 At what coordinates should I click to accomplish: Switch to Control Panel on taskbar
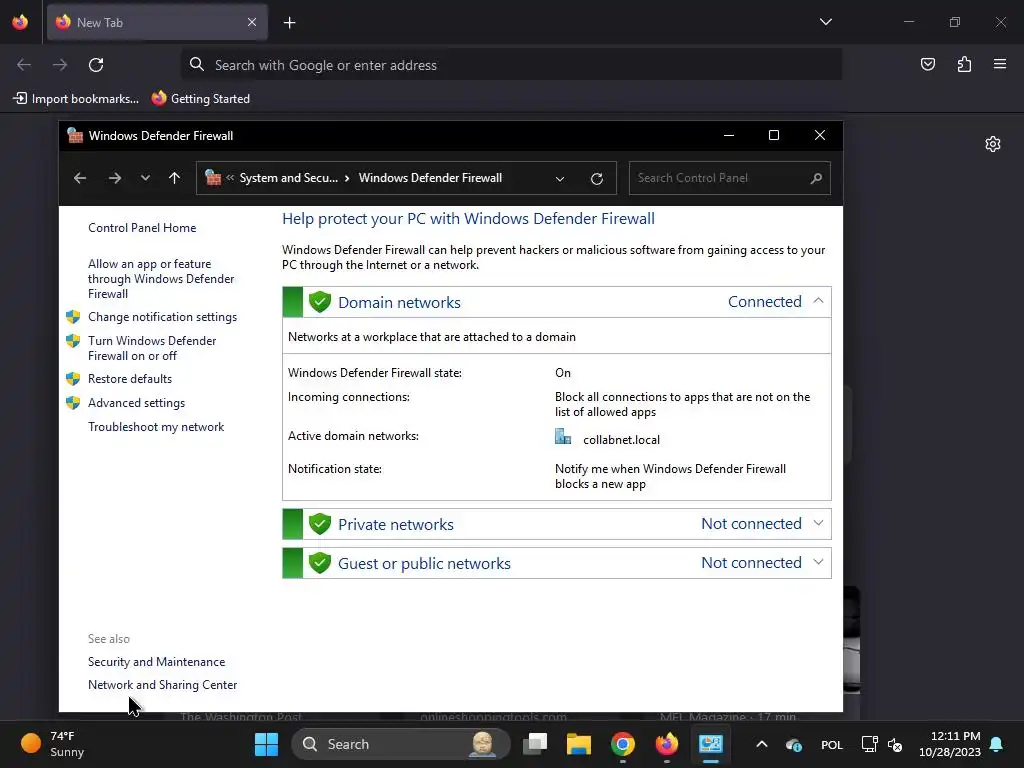[x=710, y=744]
